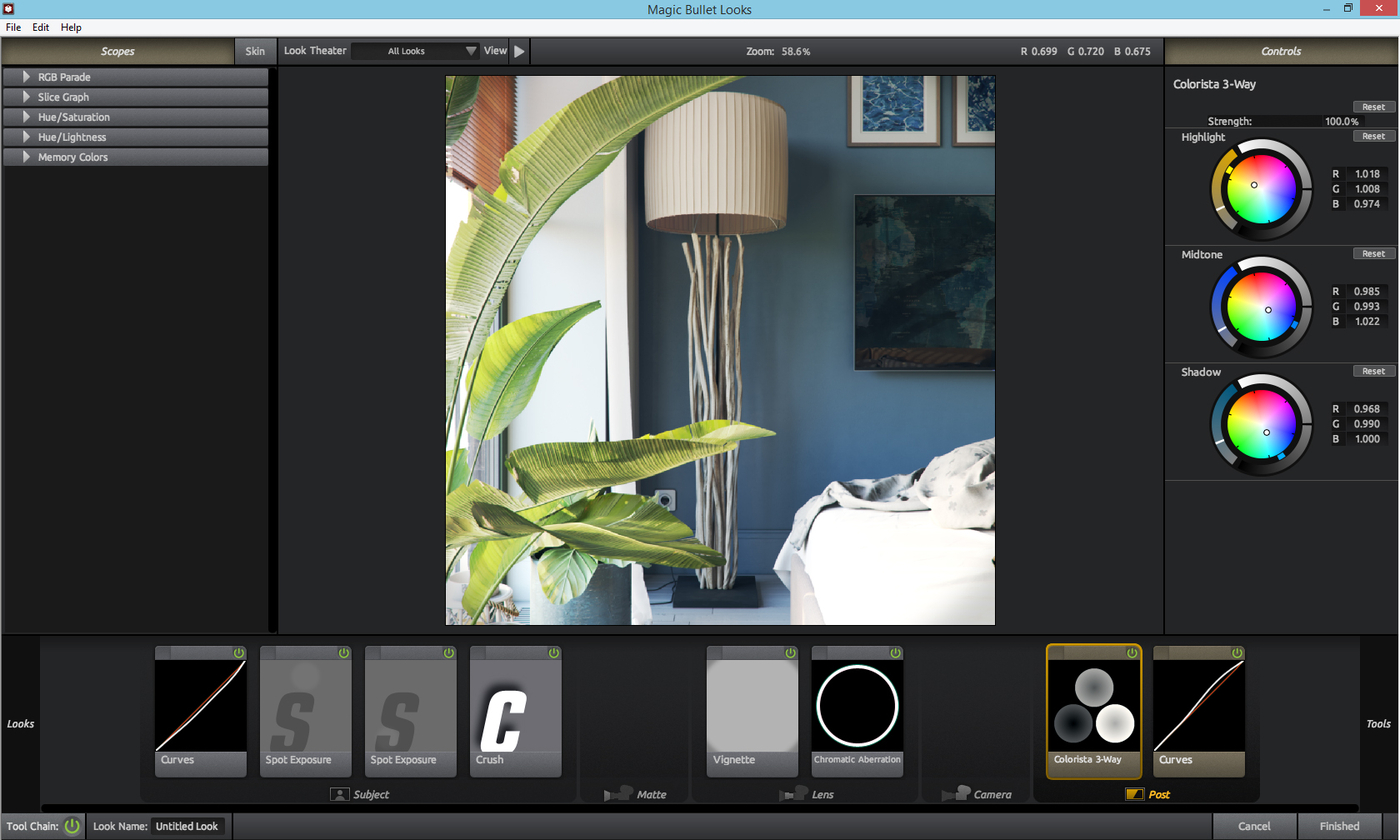
Task: Select the Vignette tool card
Action: (x=752, y=711)
